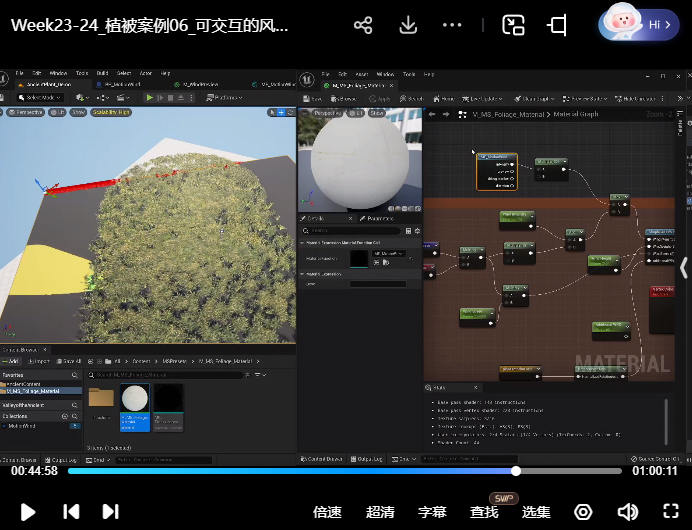Image resolution: width=692 pixels, height=530 pixels.
Task: Enter fullscreen mode
Action: (x=671, y=512)
